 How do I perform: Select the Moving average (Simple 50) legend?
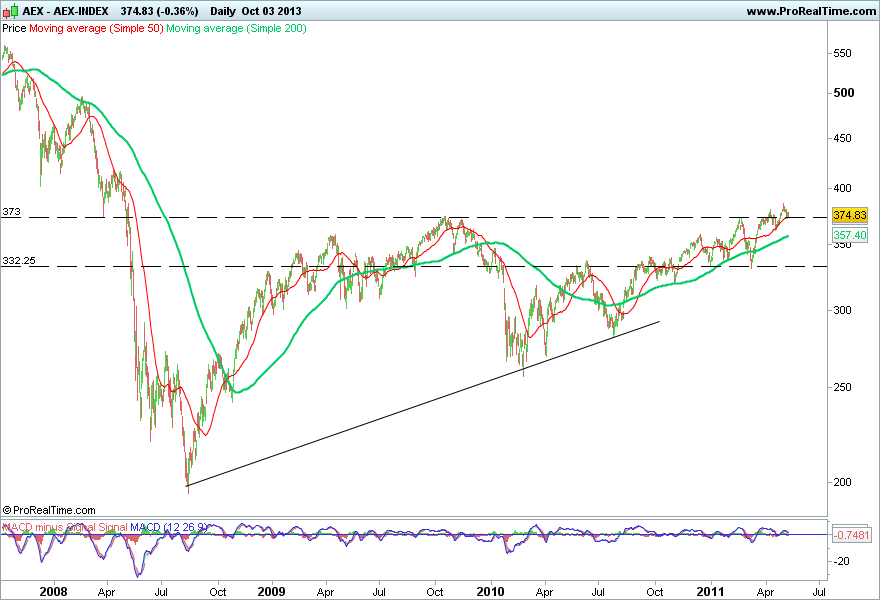[x=96, y=28]
